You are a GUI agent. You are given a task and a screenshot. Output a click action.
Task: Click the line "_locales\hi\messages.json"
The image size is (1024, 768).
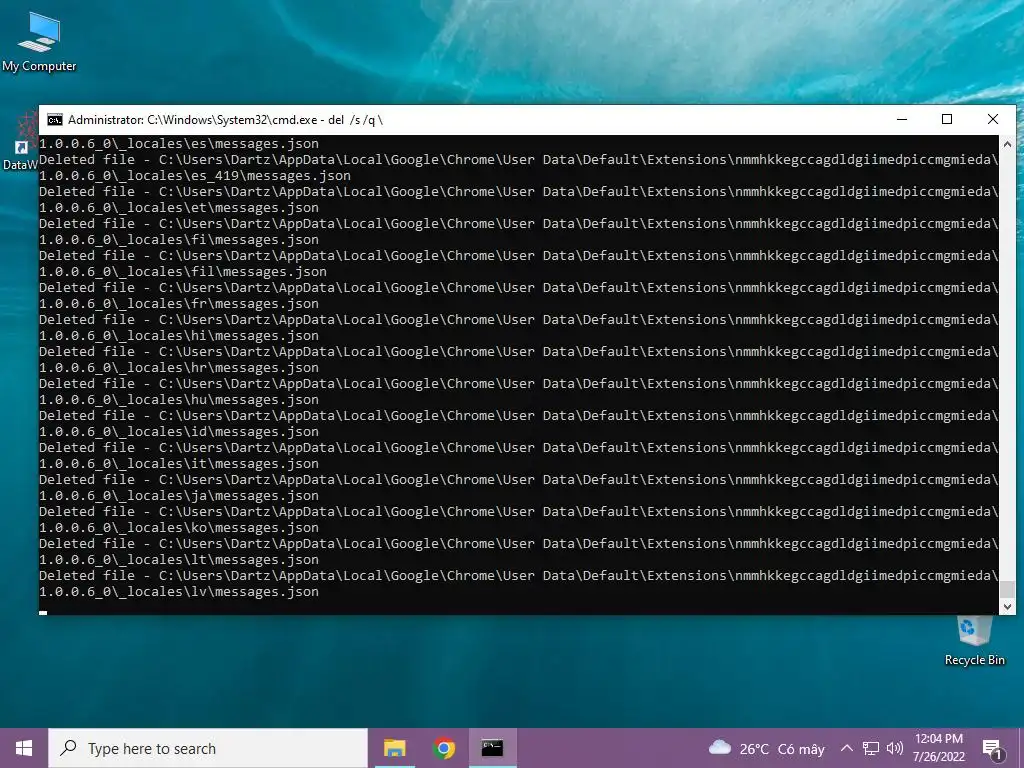point(179,336)
